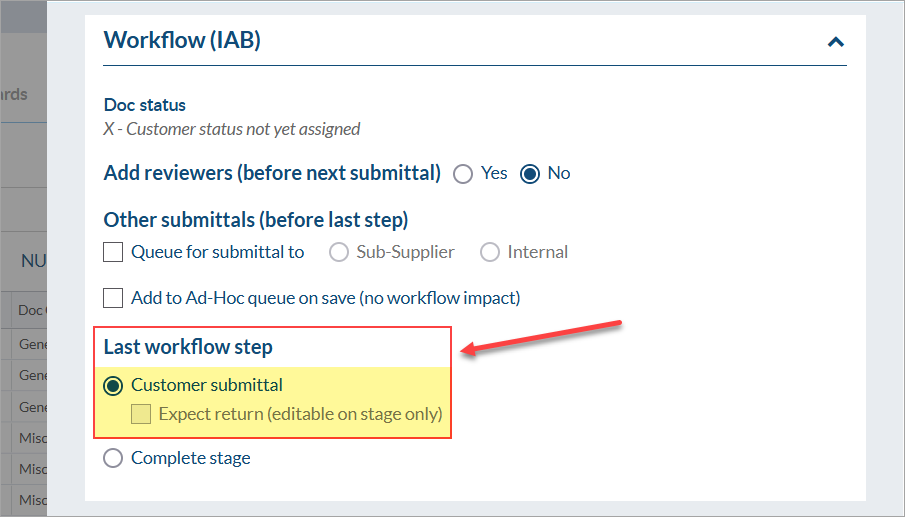The width and height of the screenshot is (905, 517).
Task: Click the Last workflow step heading
Action: point(188,347)
